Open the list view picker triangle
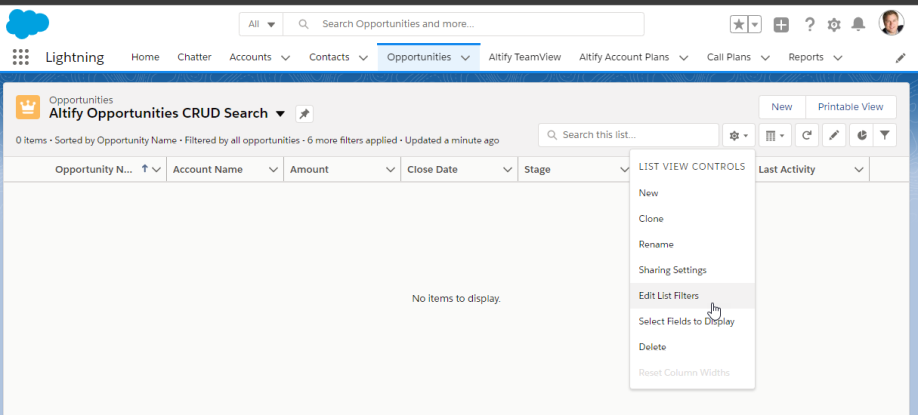Viewport: 918px width, 415px height. point(280,114)
